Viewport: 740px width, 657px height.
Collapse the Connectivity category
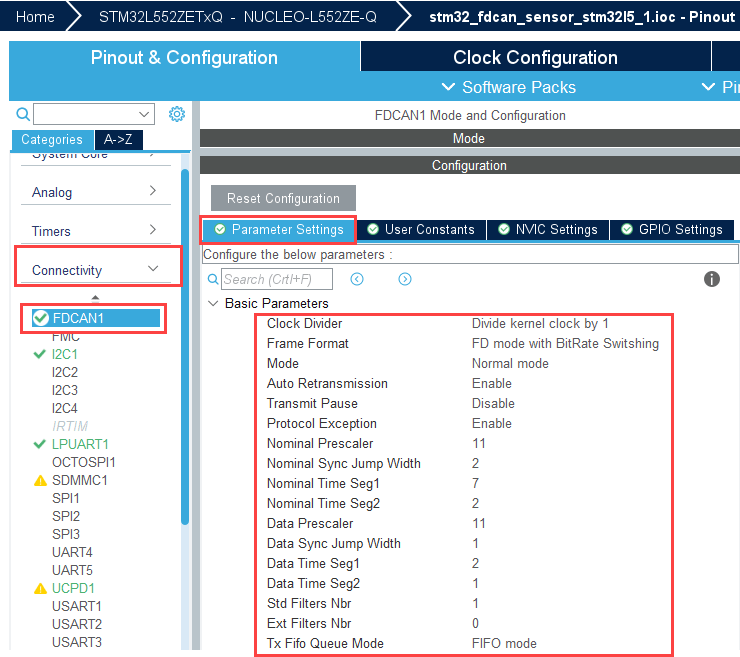(x=153, y=269)
